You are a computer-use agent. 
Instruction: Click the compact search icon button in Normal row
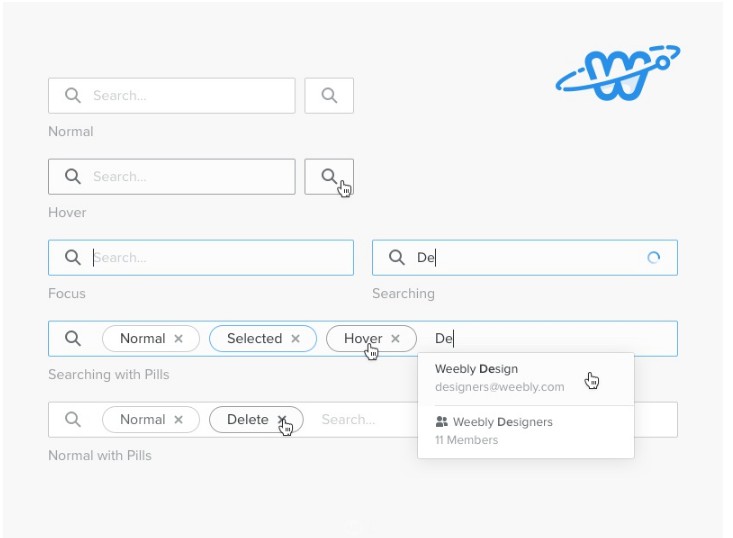click(329, 96)
